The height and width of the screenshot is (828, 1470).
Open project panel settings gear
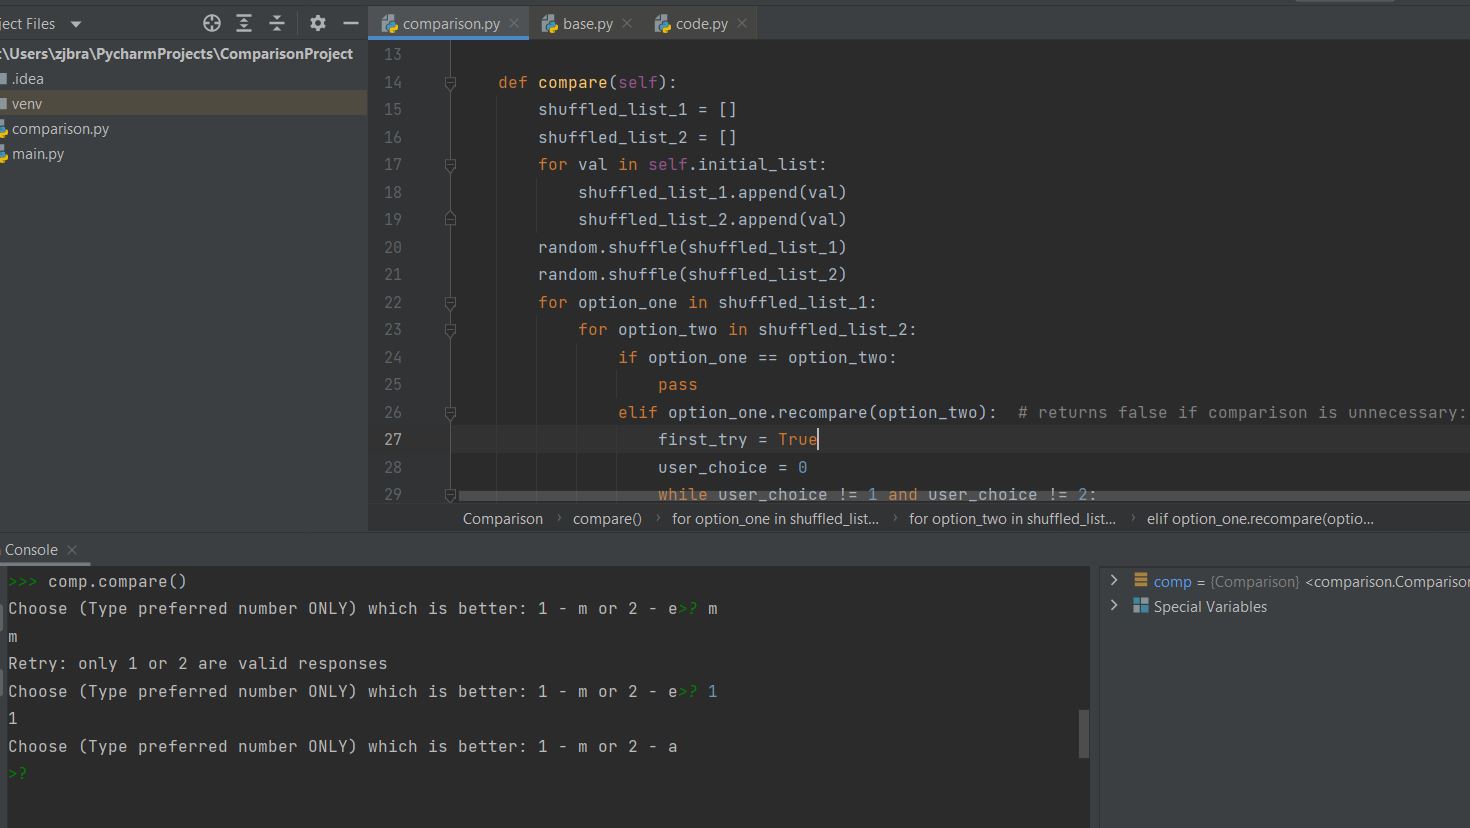[318, 23]
